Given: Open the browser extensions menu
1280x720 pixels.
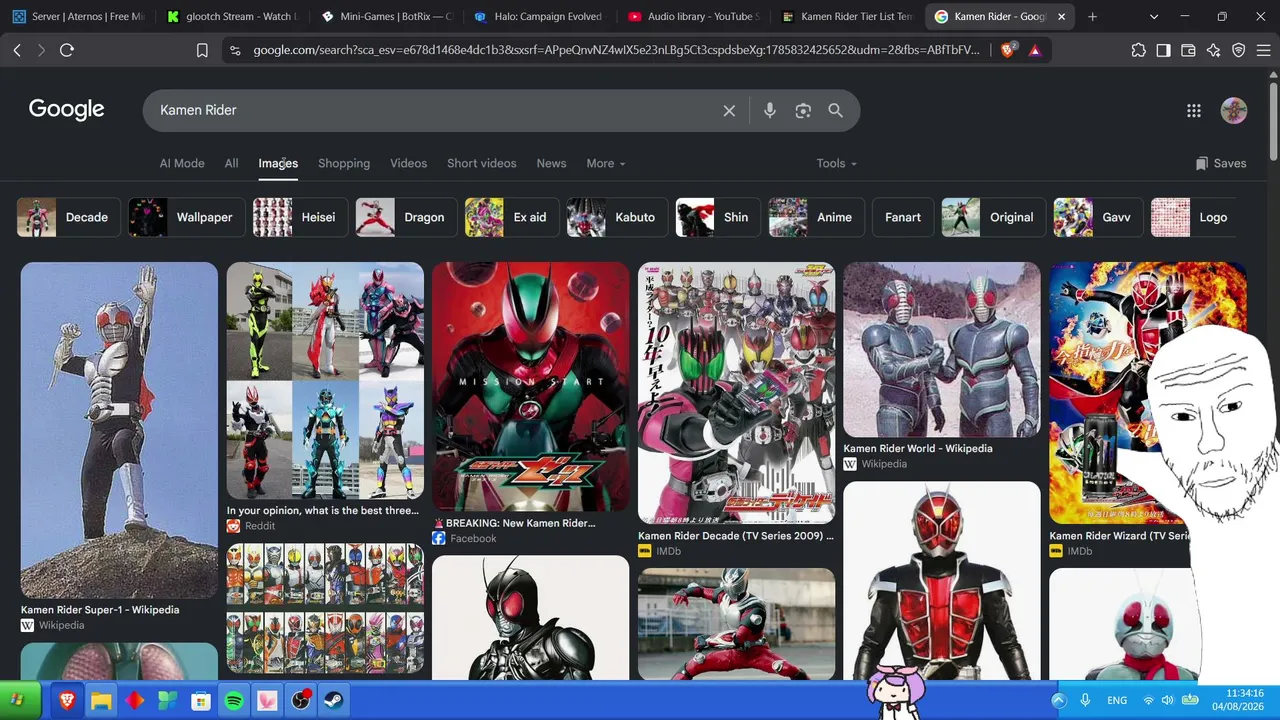Looking at the screenshot, I should (x=1139, y=50).
